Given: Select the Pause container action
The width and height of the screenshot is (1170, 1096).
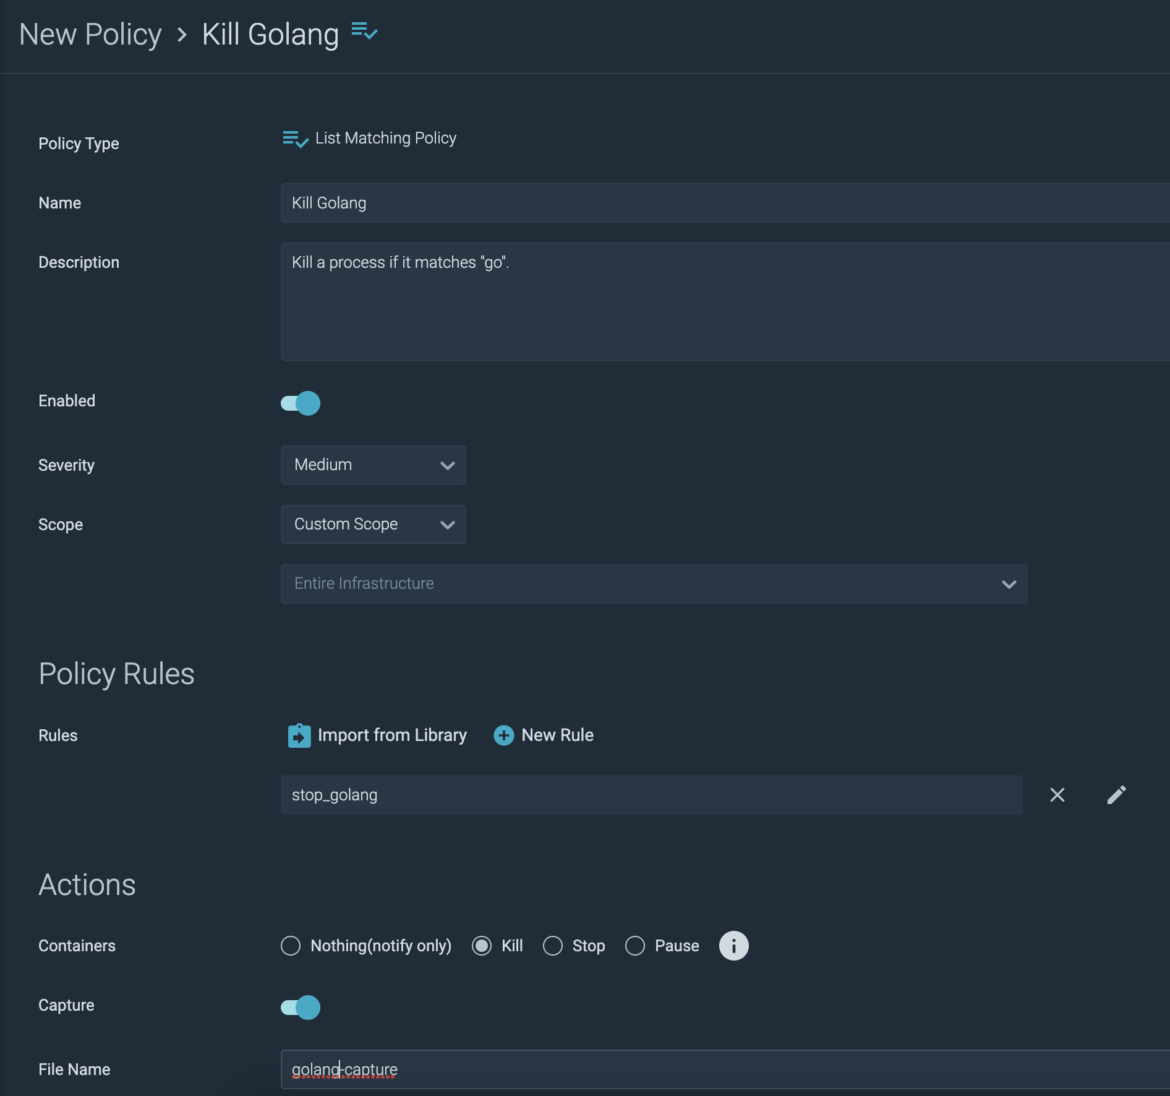Looking at the screenshot, I should (x=635, y=946).
